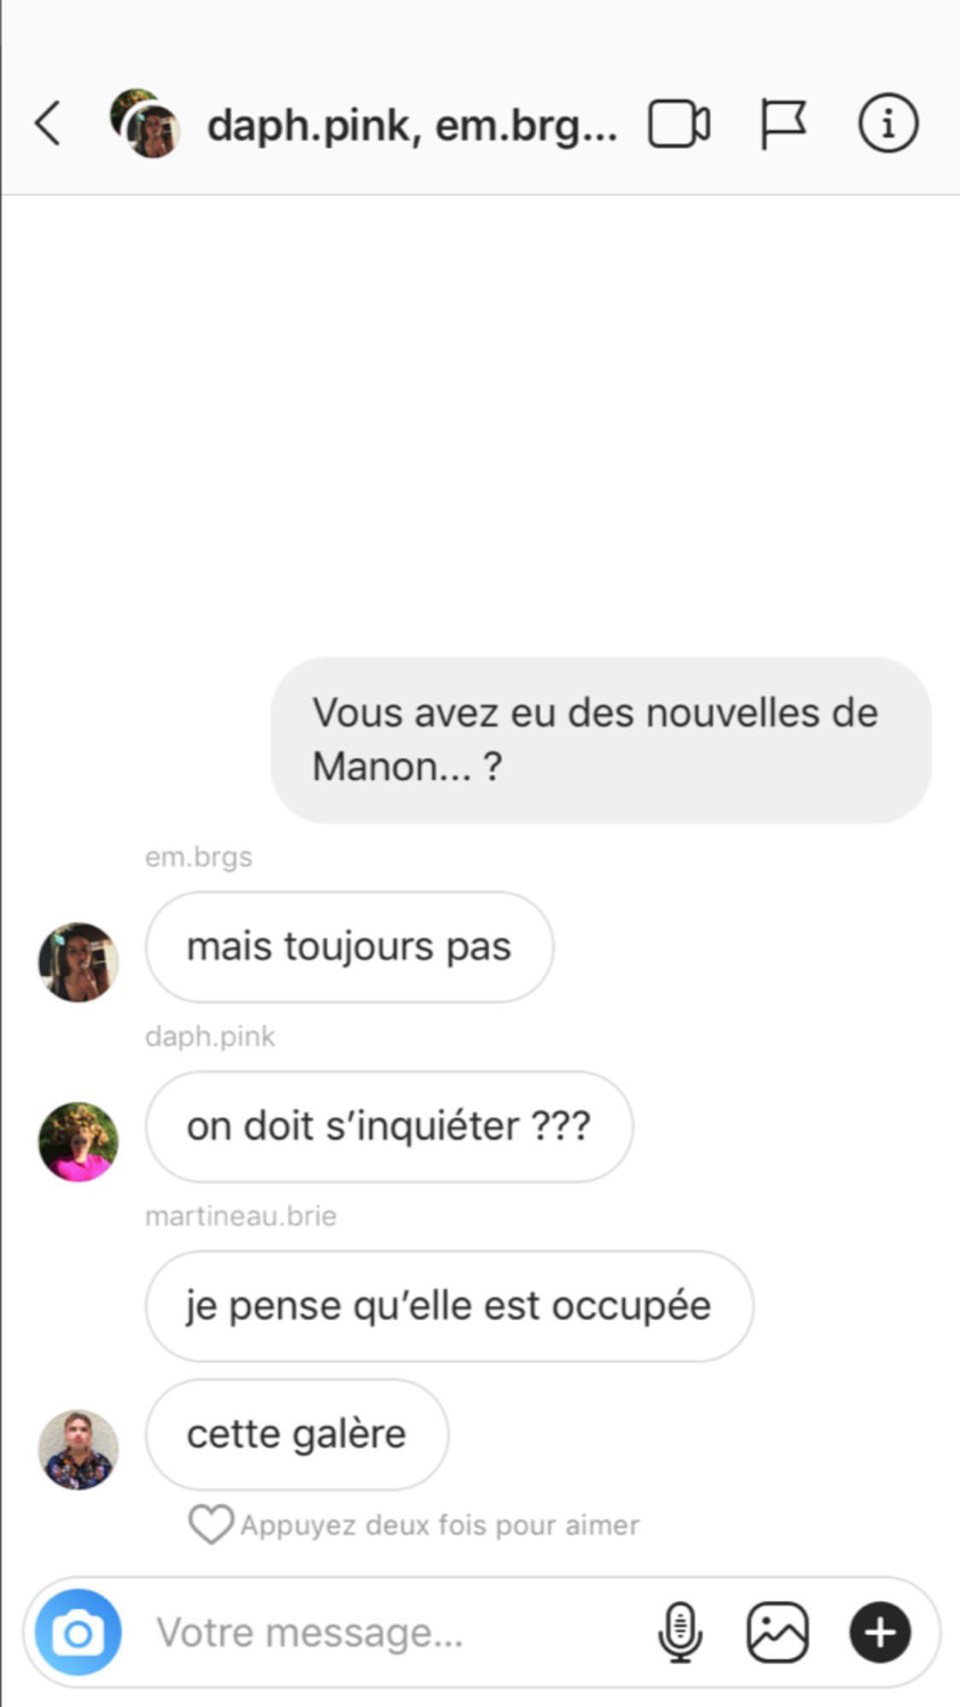Focus the Votre message input field
The image size is (960, 1707).
pyautogui.click(x=400, y=1632)
